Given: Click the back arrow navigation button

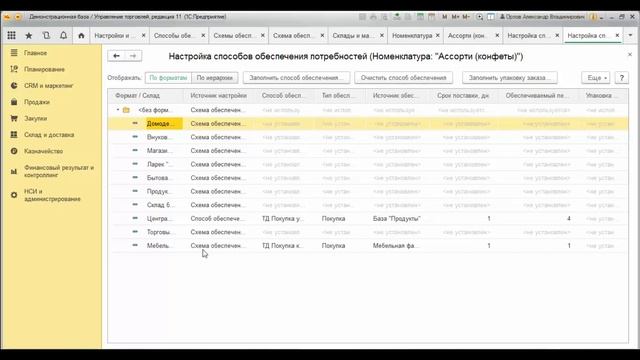Looking at the screenshot, I should [116, 56].
